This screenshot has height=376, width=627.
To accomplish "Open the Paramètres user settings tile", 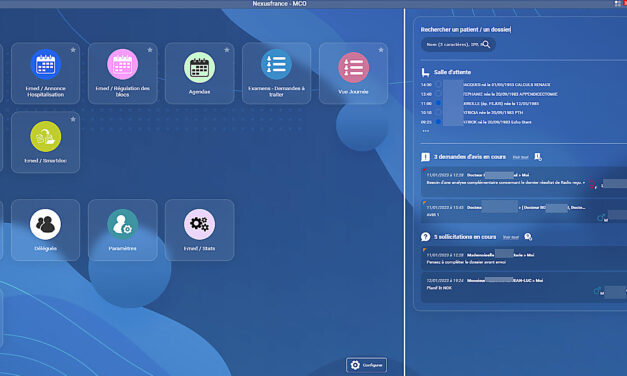I will click(122, 230).
